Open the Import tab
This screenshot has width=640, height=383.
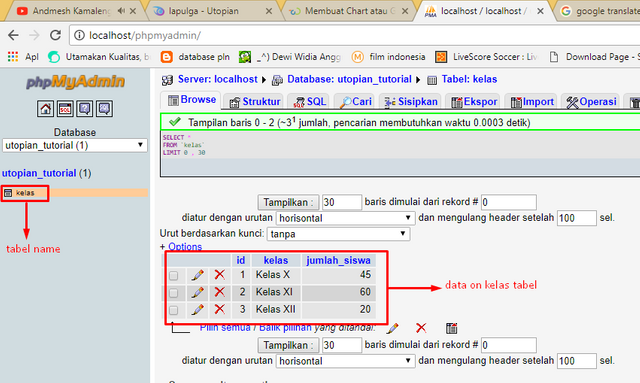click(x=532, y=102)
